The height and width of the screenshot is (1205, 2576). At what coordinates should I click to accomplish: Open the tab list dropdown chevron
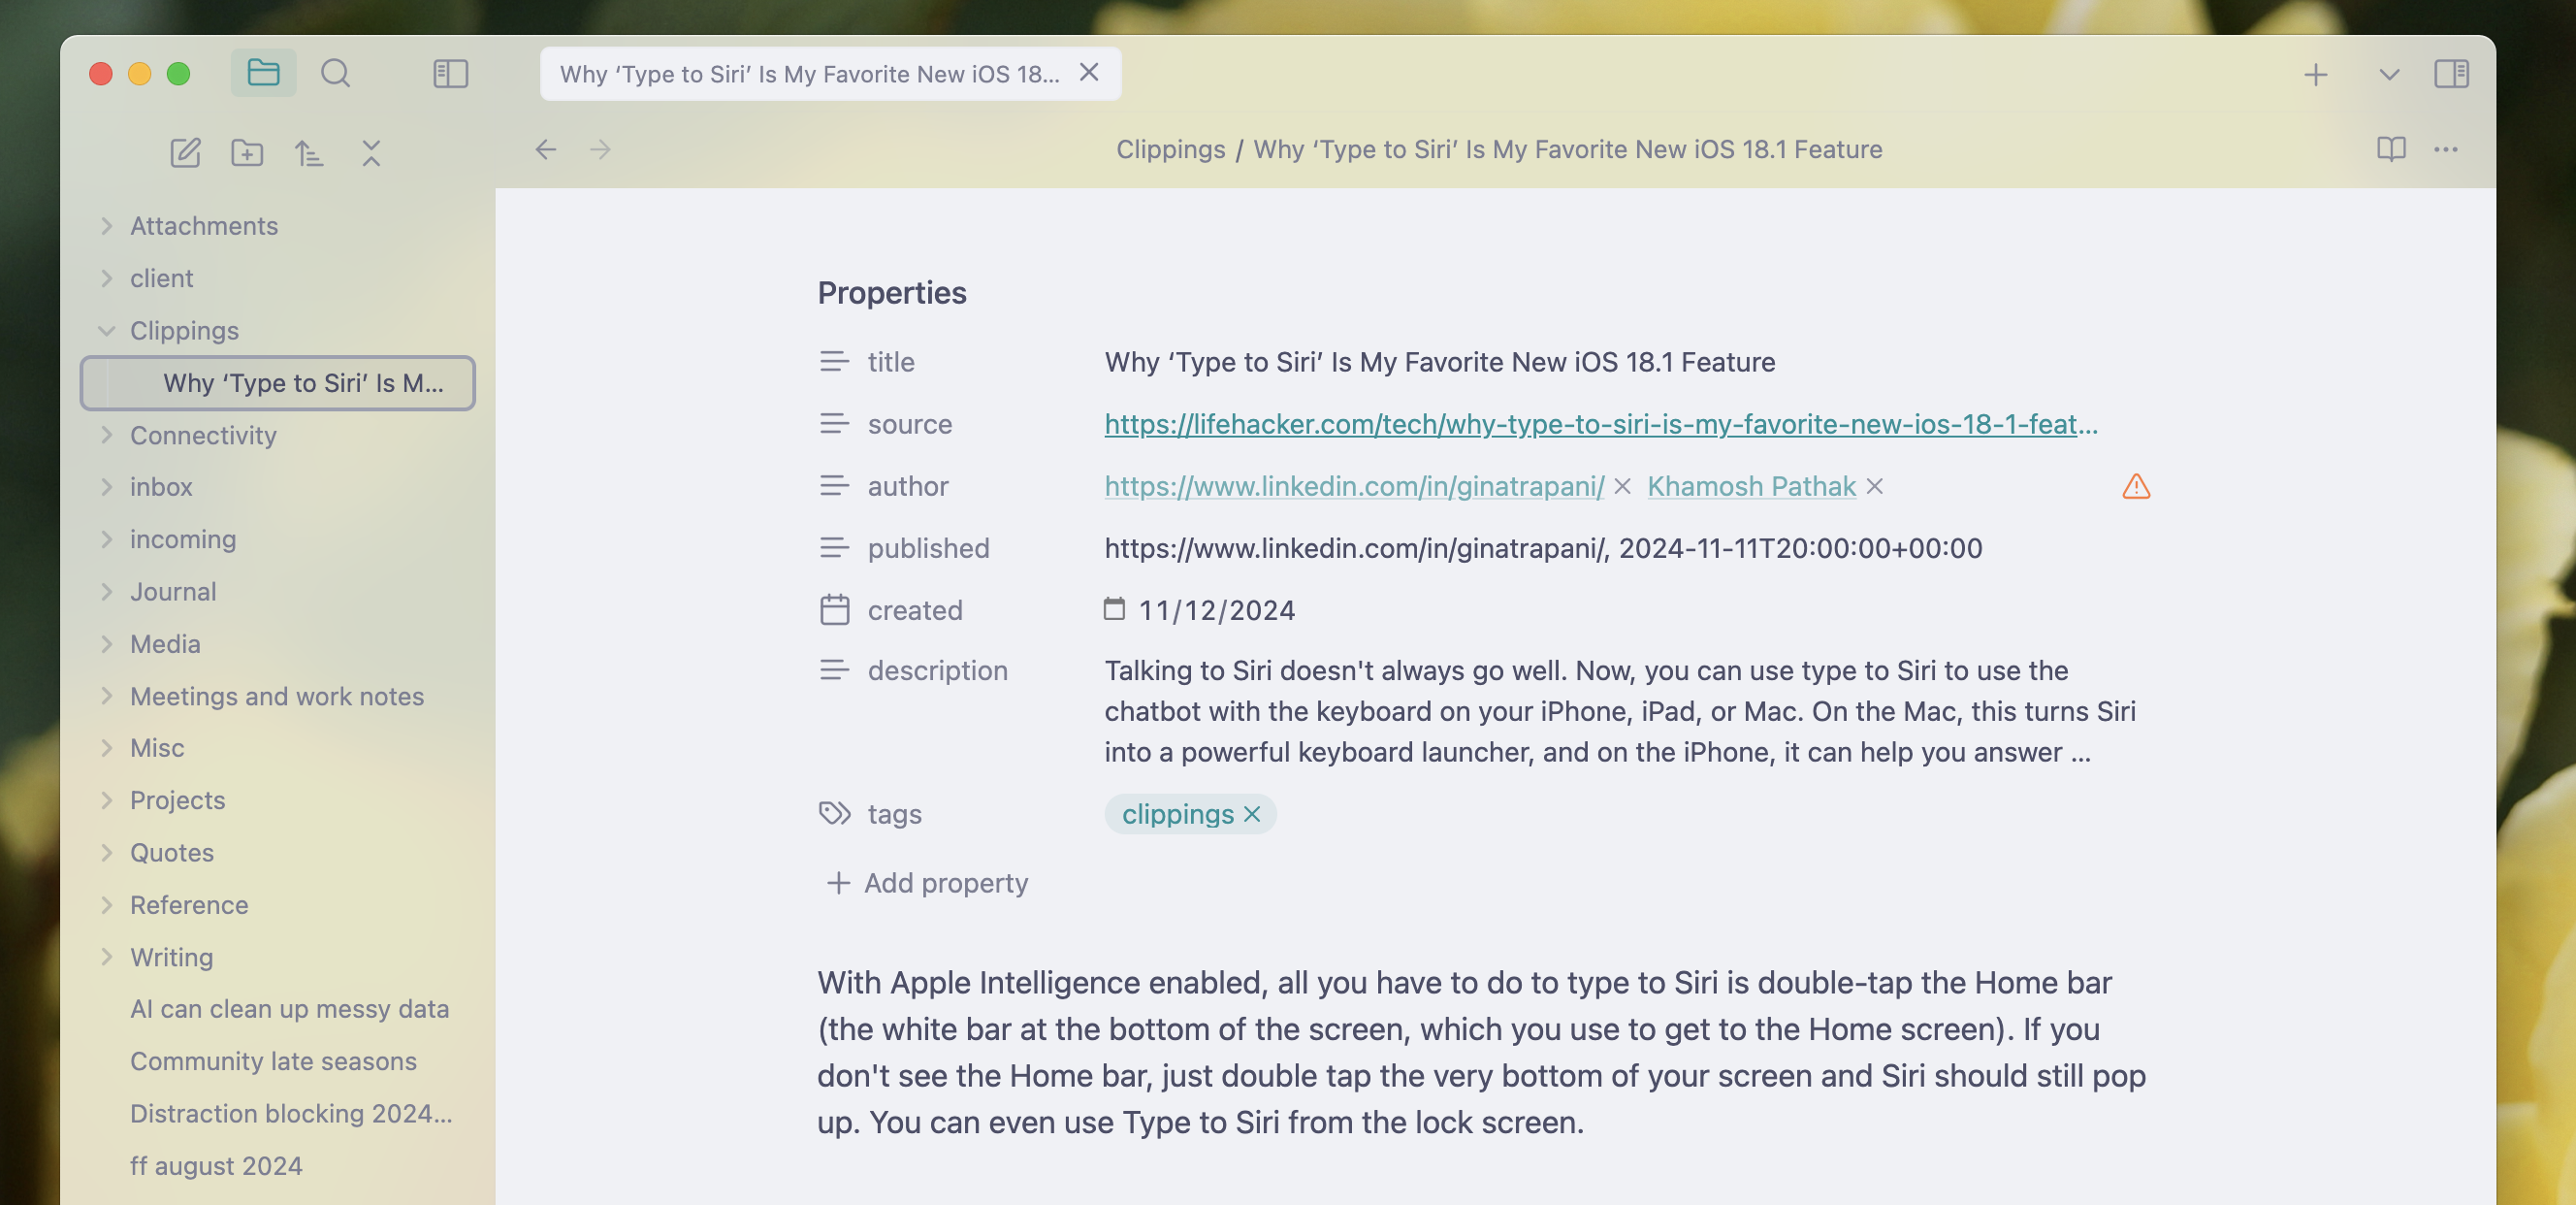point(2389,74)
